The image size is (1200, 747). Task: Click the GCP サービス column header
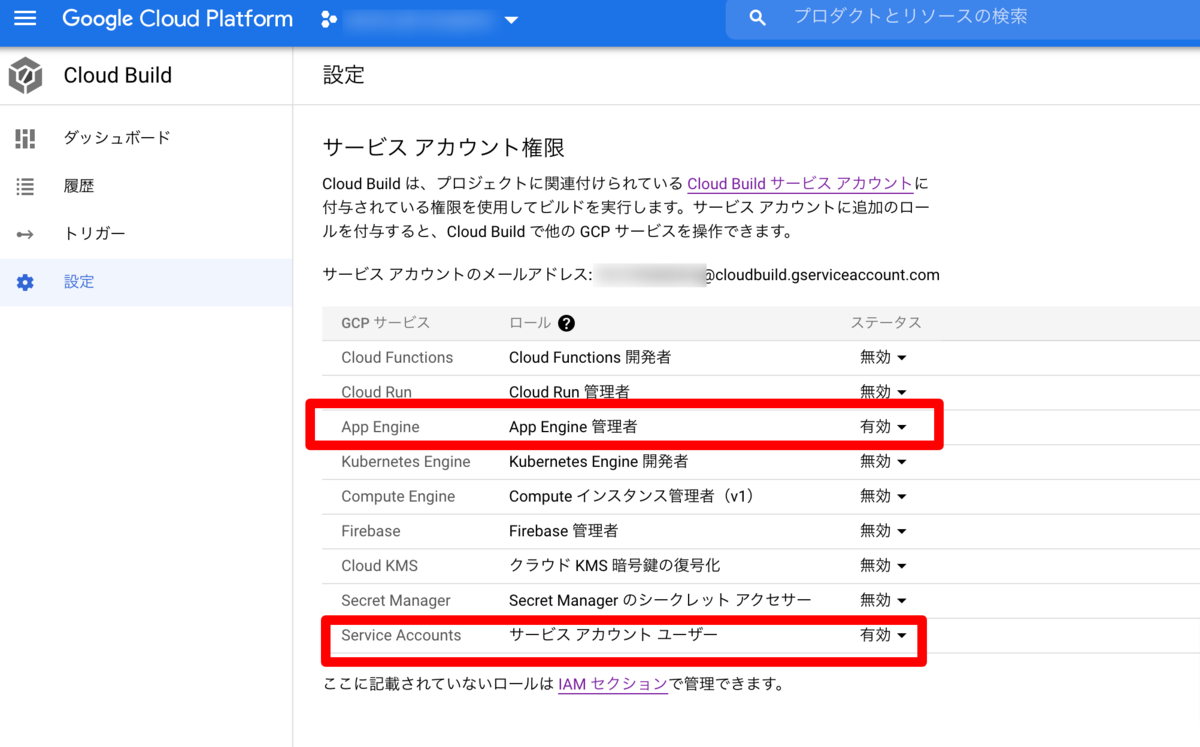[385, 323]
